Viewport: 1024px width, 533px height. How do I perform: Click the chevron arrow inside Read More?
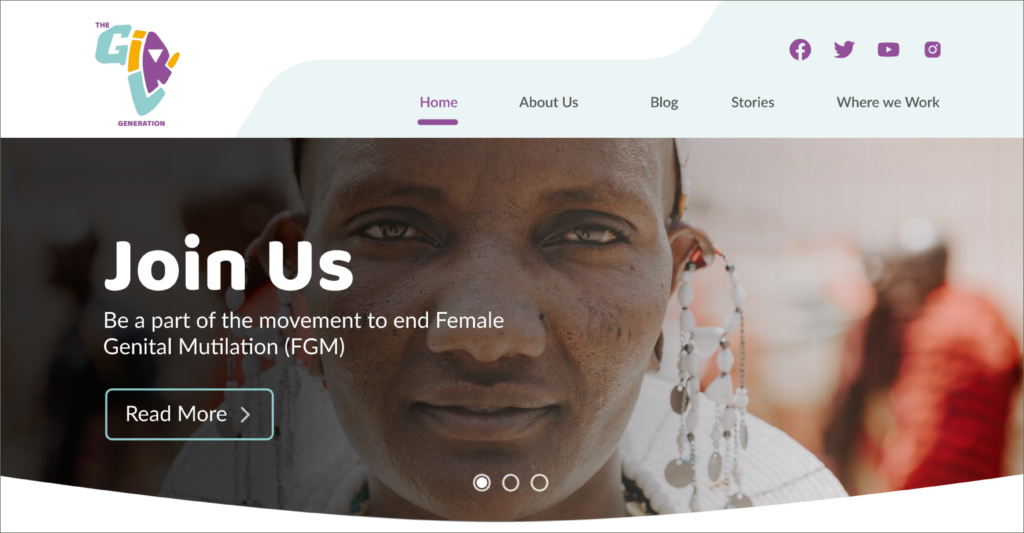[x=246, y=414]
